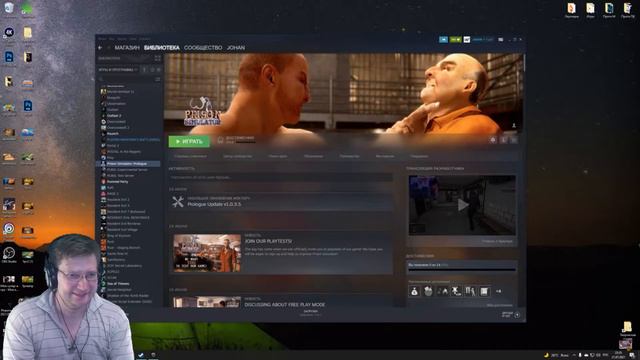Open Мастерская link
Viewport: 640px width, 360px height.
(x=385, y=156)
